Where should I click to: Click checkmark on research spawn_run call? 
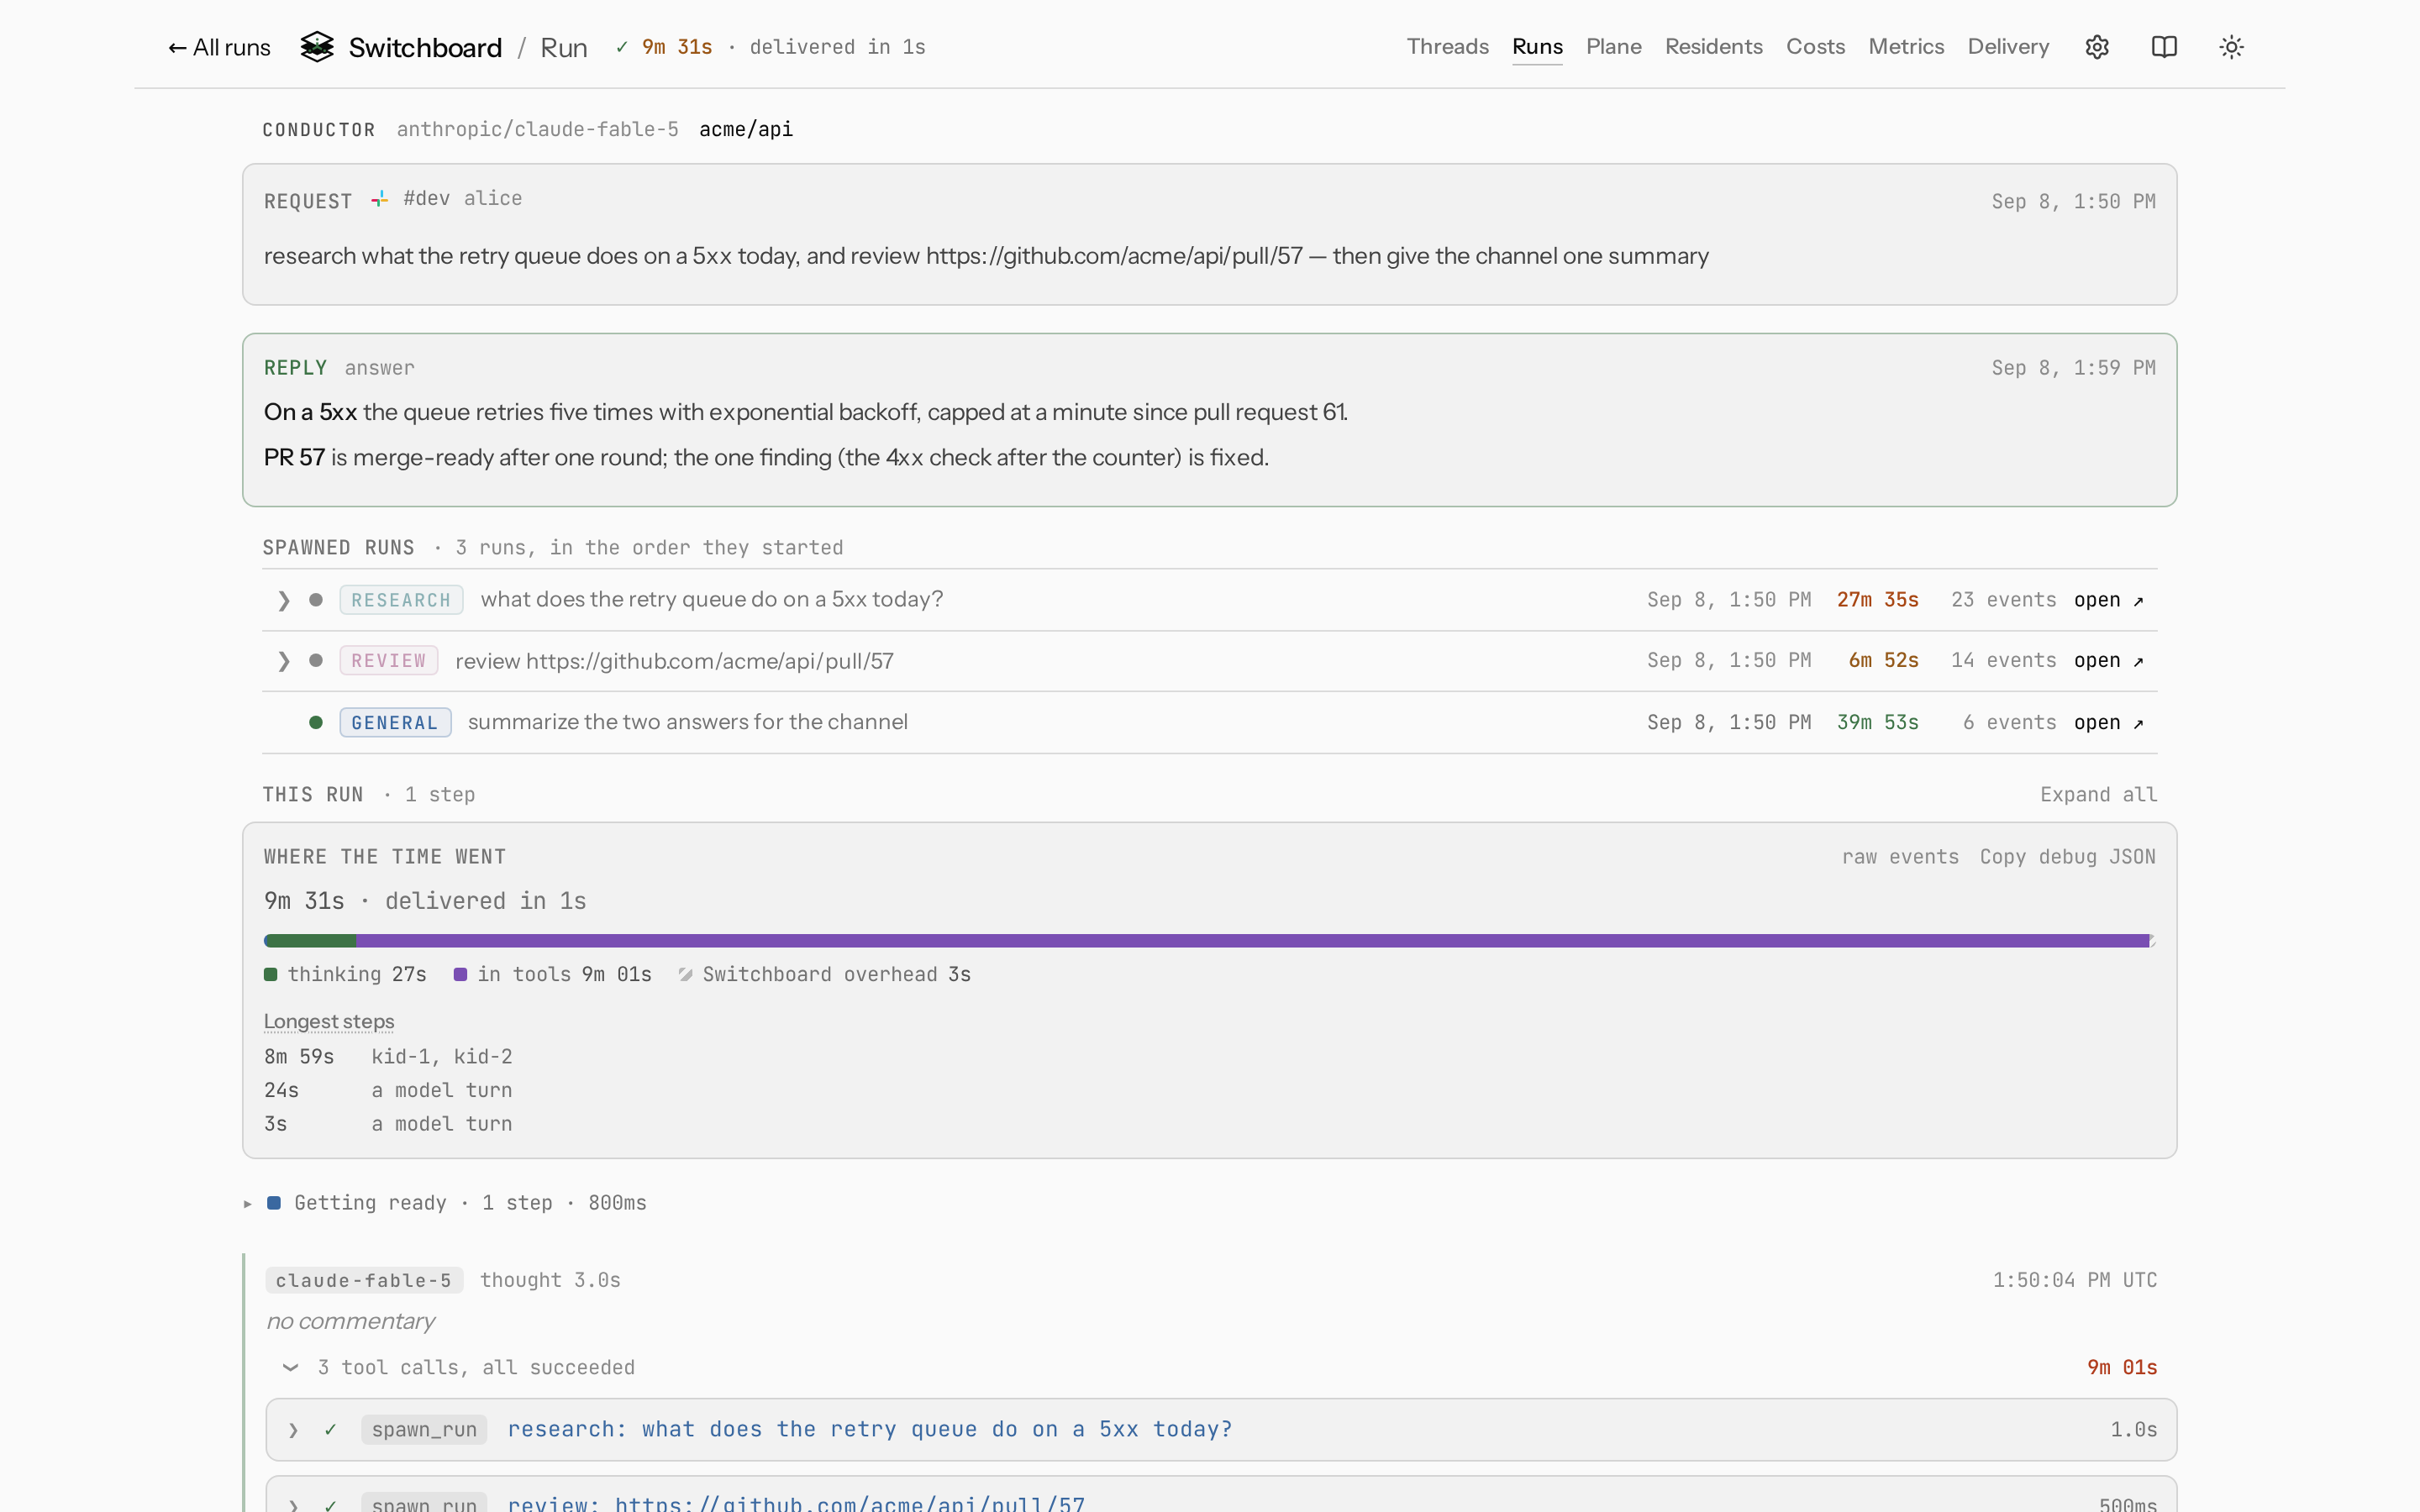coord(331,1430)
